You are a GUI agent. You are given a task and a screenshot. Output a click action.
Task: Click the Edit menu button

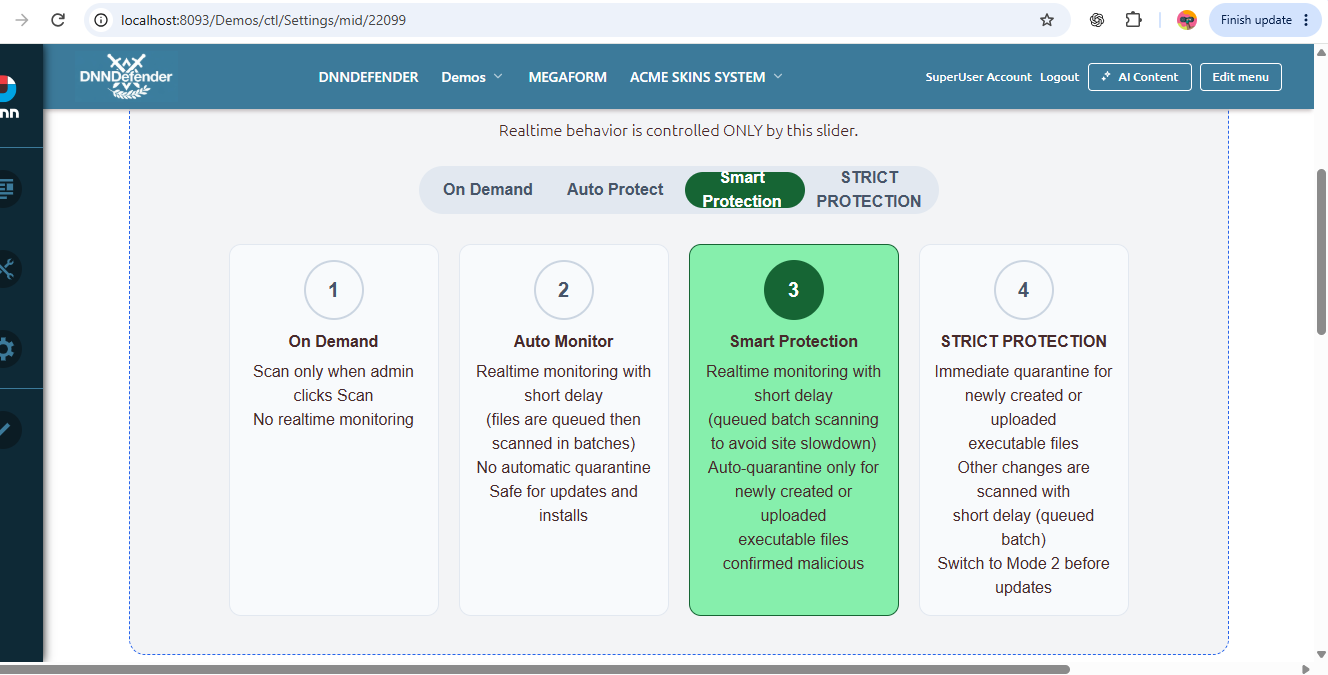point(1240,77)
